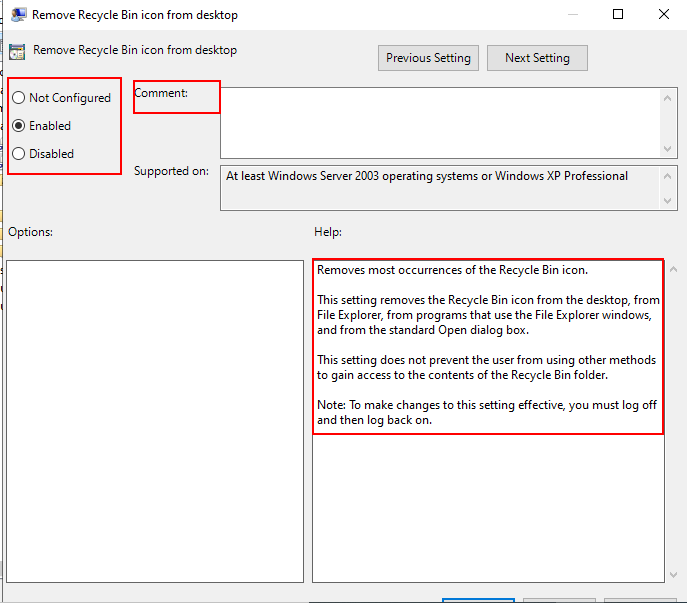Click inside the Comment text box
Viewport: 687px width, 603px height.
[x=440, y=123]
